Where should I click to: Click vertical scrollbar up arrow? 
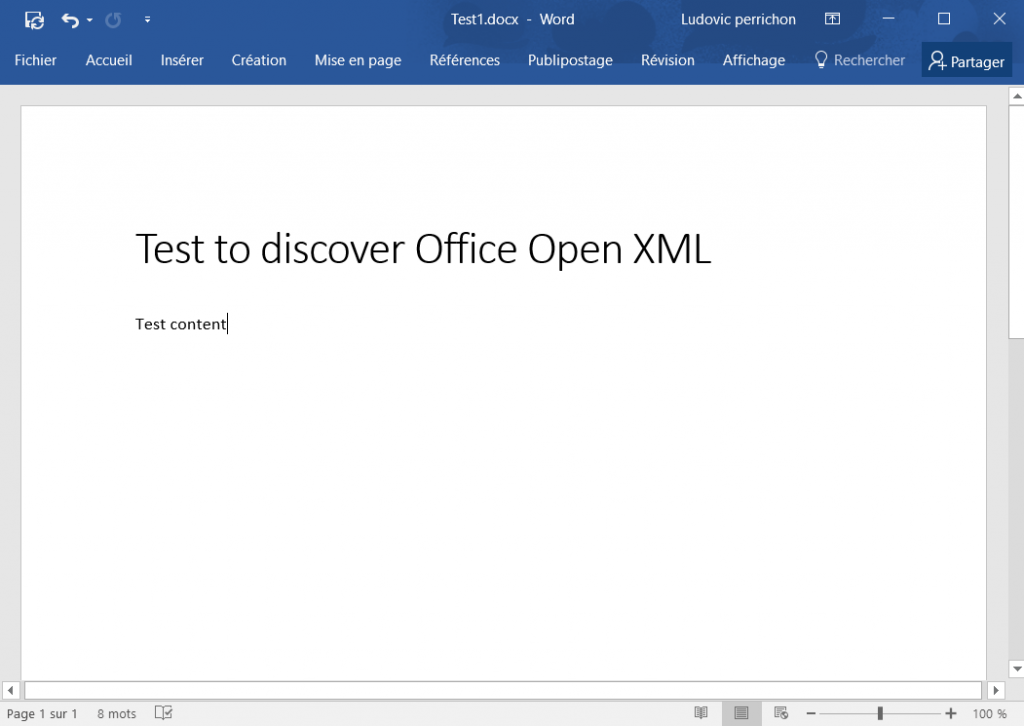[1016, 96]
